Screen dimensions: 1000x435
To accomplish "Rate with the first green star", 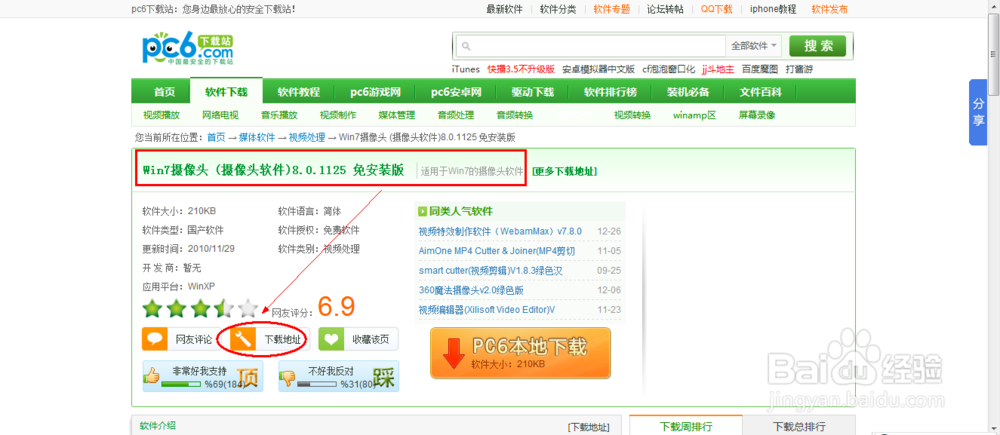I will 152,309.
